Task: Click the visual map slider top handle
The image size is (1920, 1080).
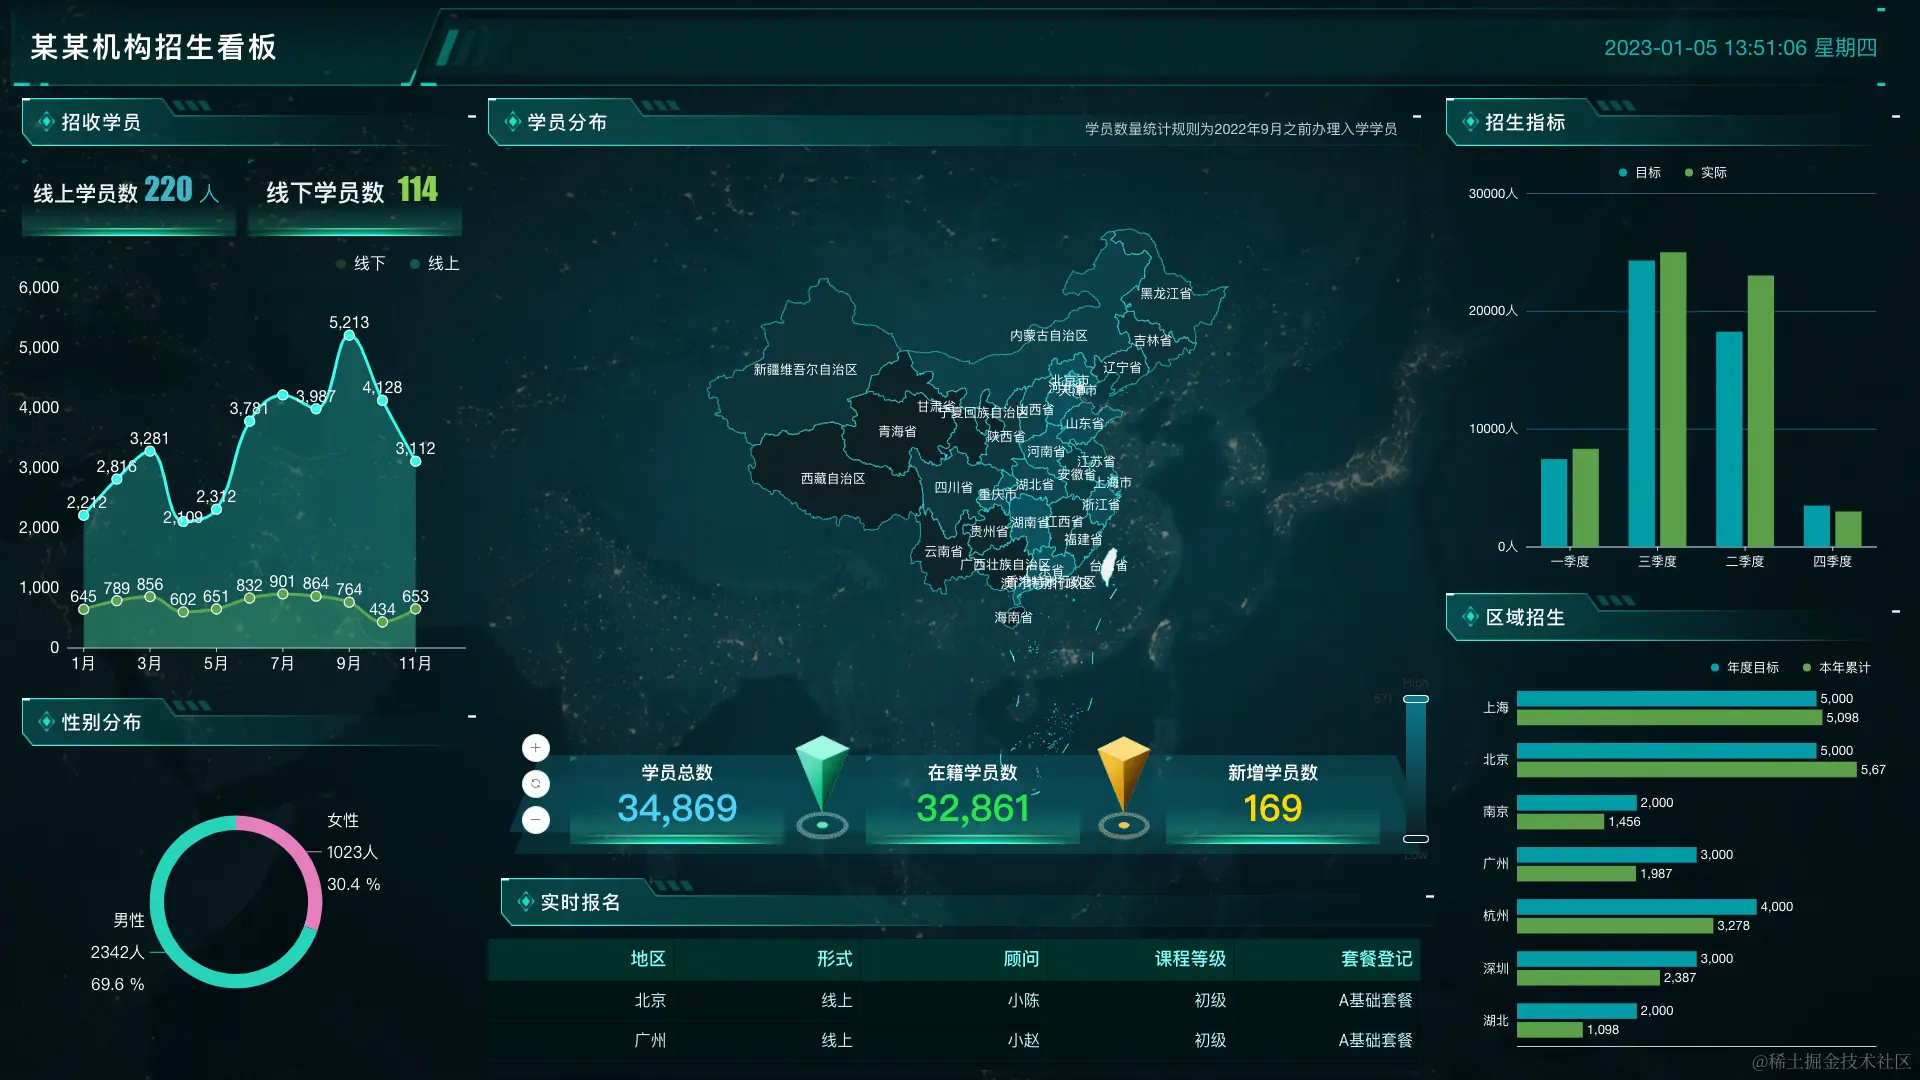Action: pos(1416,699)
